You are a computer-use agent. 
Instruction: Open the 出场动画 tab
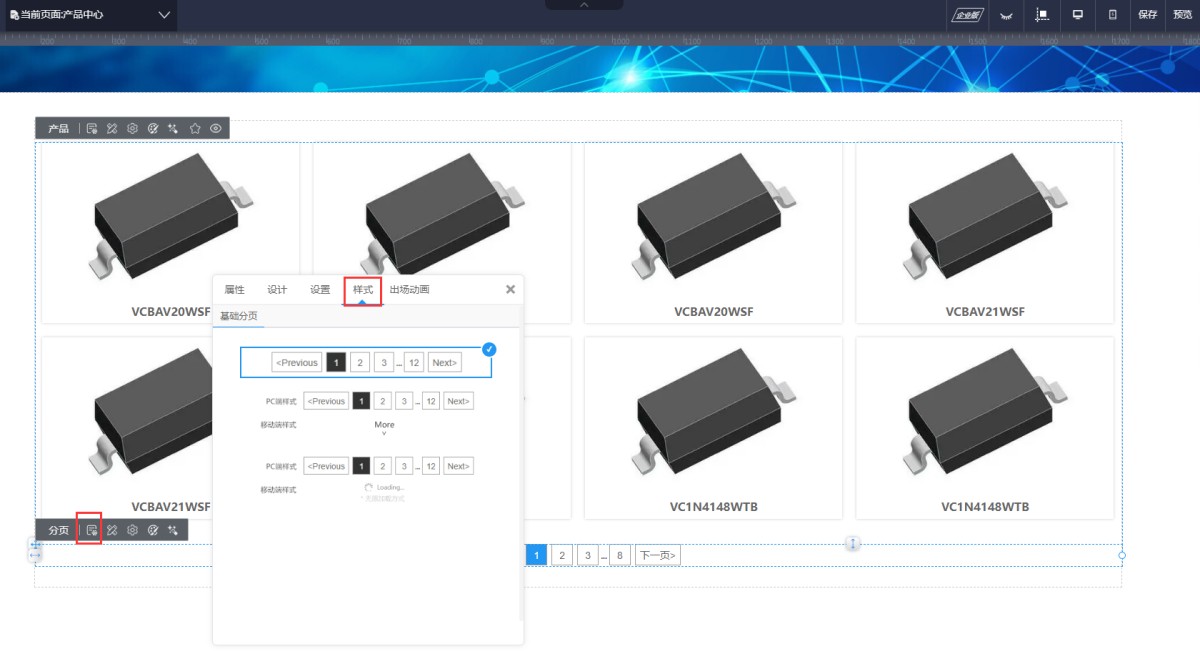tap(409, 290)
